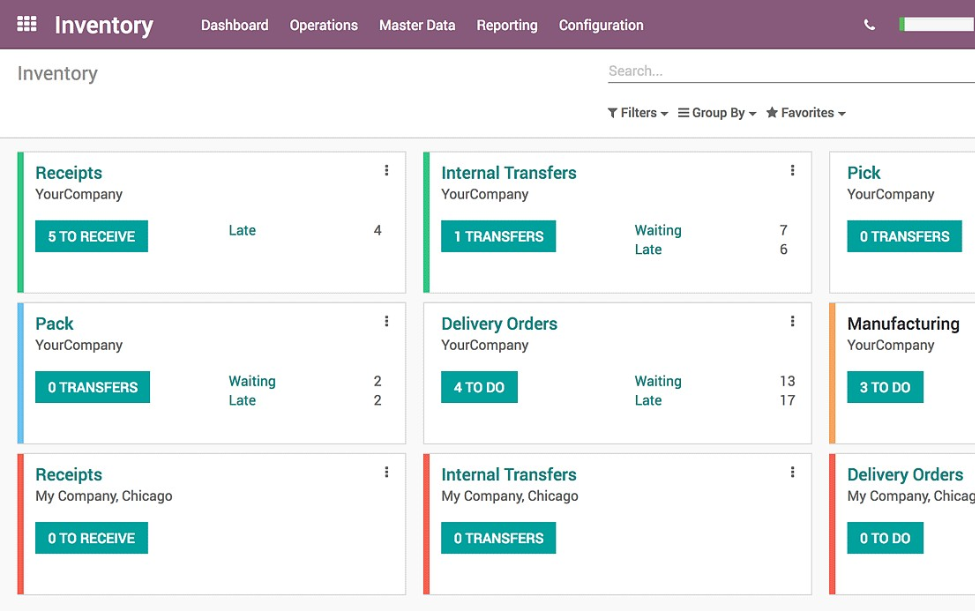This screenshot has height=611, width=975.
Task: Click the 1 TRANSFERS button
Action: (x=499, y=236)
